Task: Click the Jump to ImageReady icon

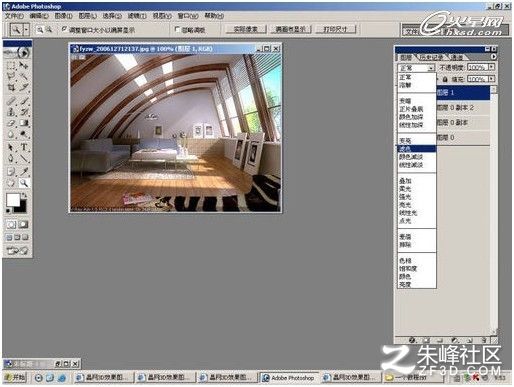Action: pyautogui.click(x=17, y=250)
